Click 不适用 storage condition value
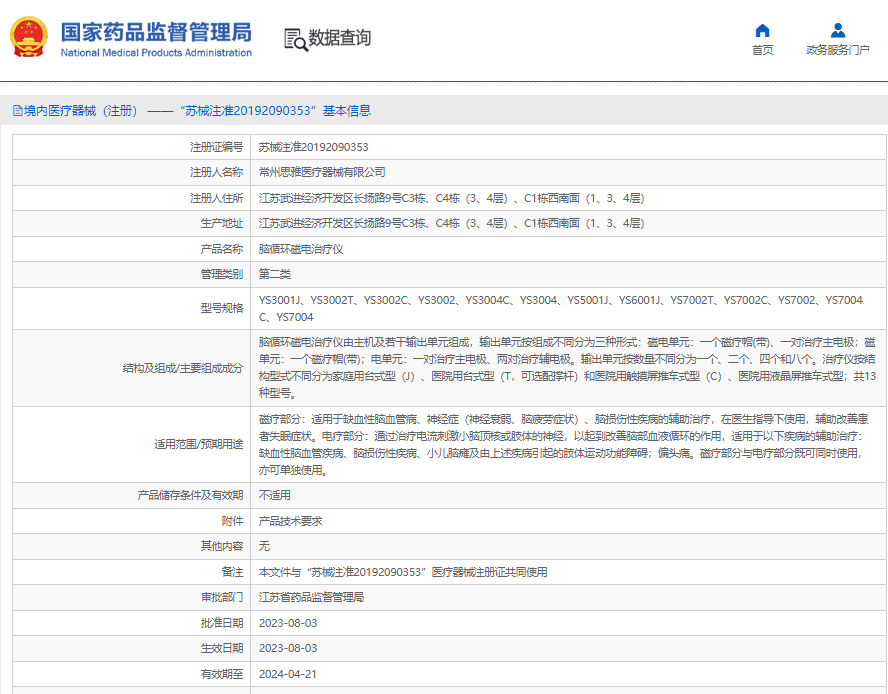Screen dimensions: 888x694 (x=275, y=495)
